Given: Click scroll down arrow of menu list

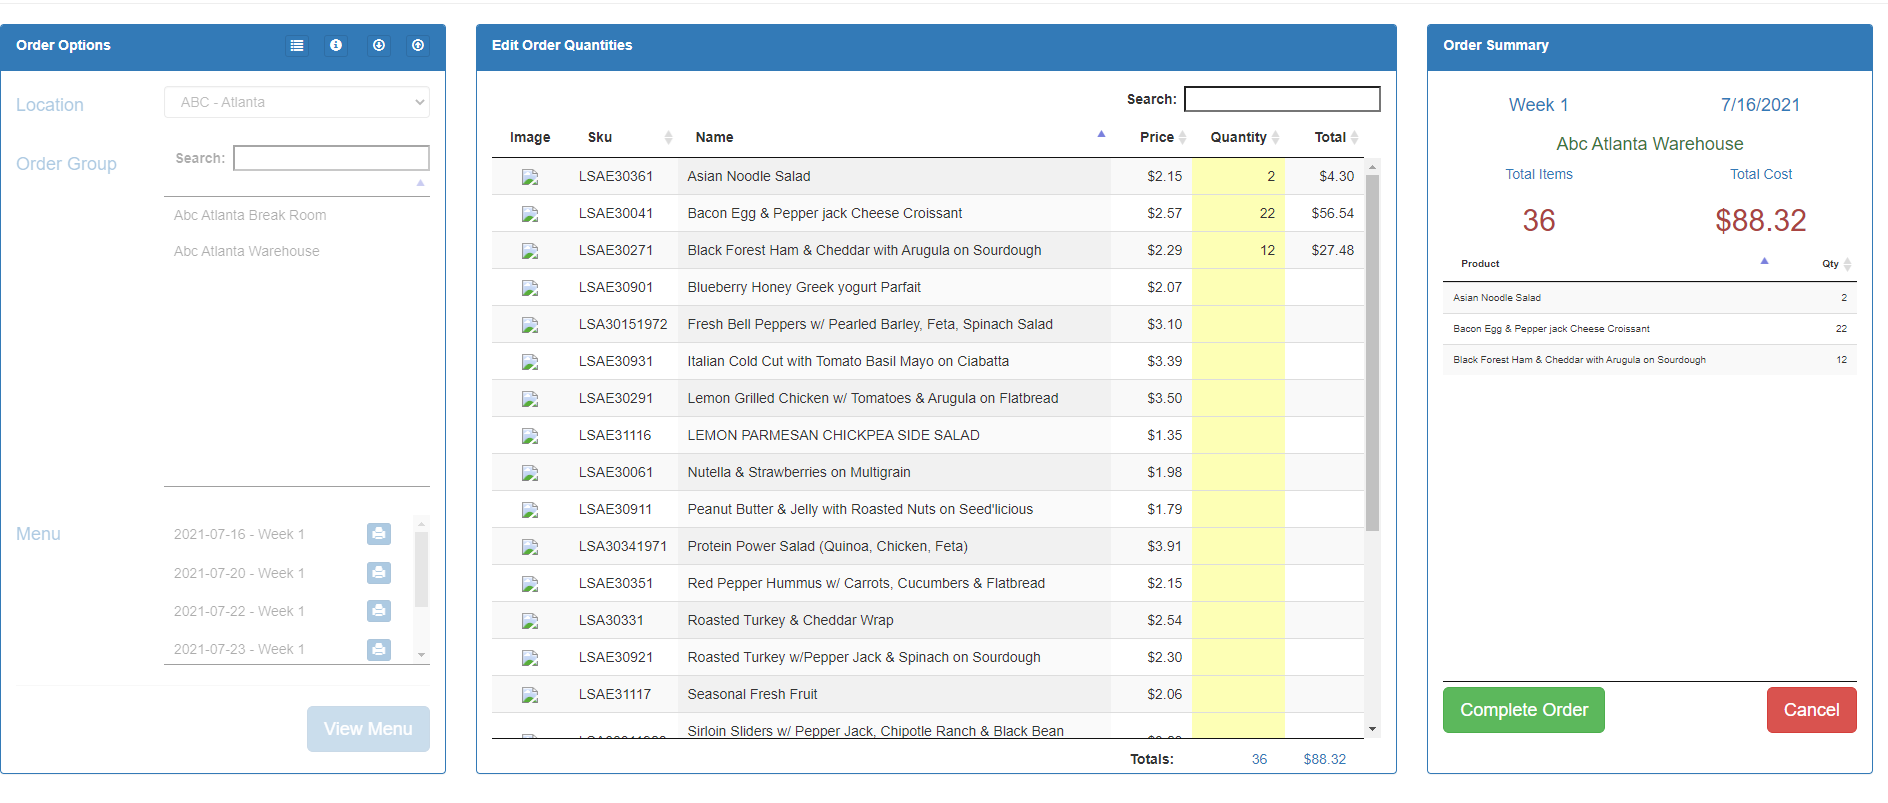Looking at the screenshot, I should pos(421,655).
